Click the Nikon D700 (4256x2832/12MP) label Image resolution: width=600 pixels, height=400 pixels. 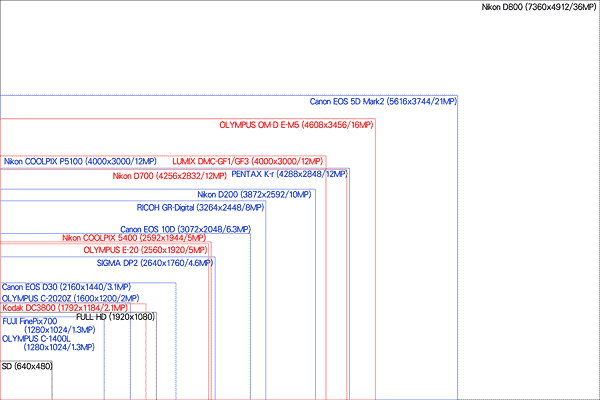170,176
